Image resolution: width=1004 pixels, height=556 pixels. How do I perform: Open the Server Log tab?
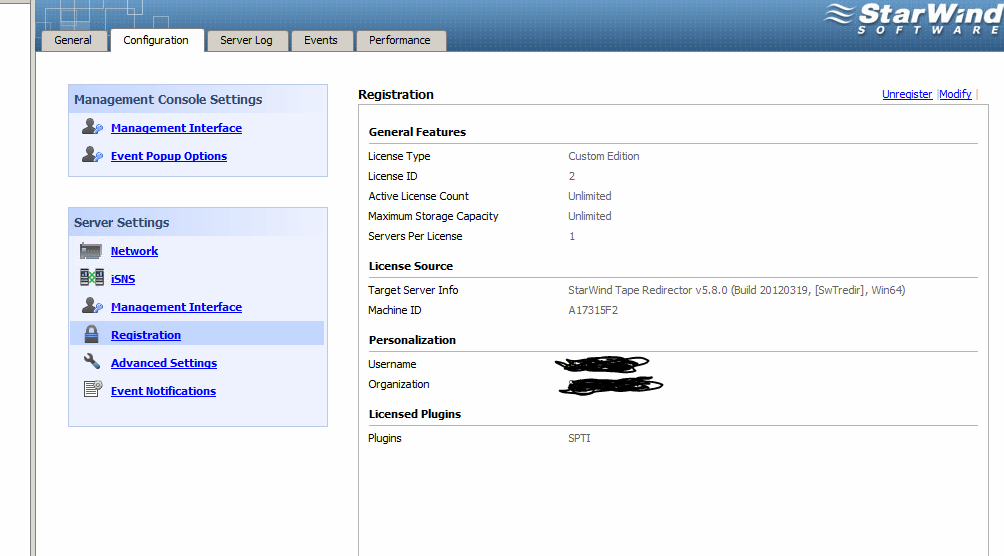pos(247,40)
